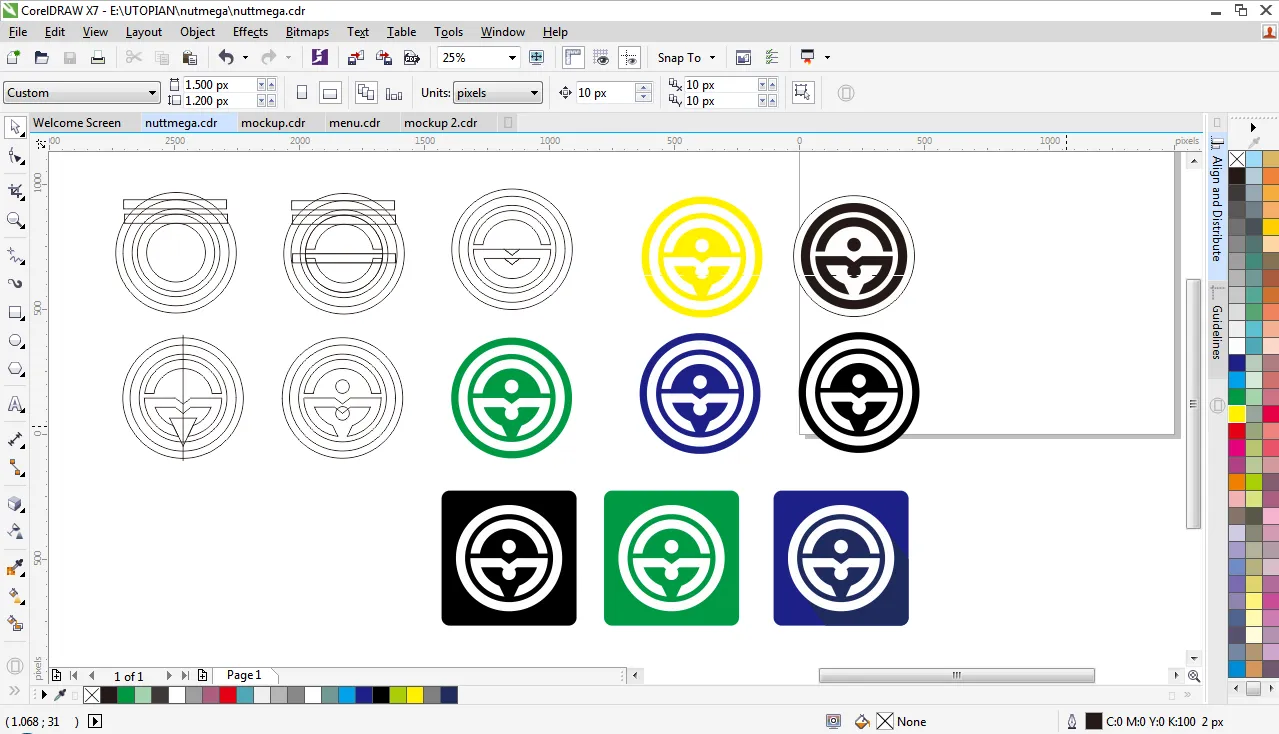Open the Align and Distribute docker
The image size is (1279, 734).
[1217, 208]
